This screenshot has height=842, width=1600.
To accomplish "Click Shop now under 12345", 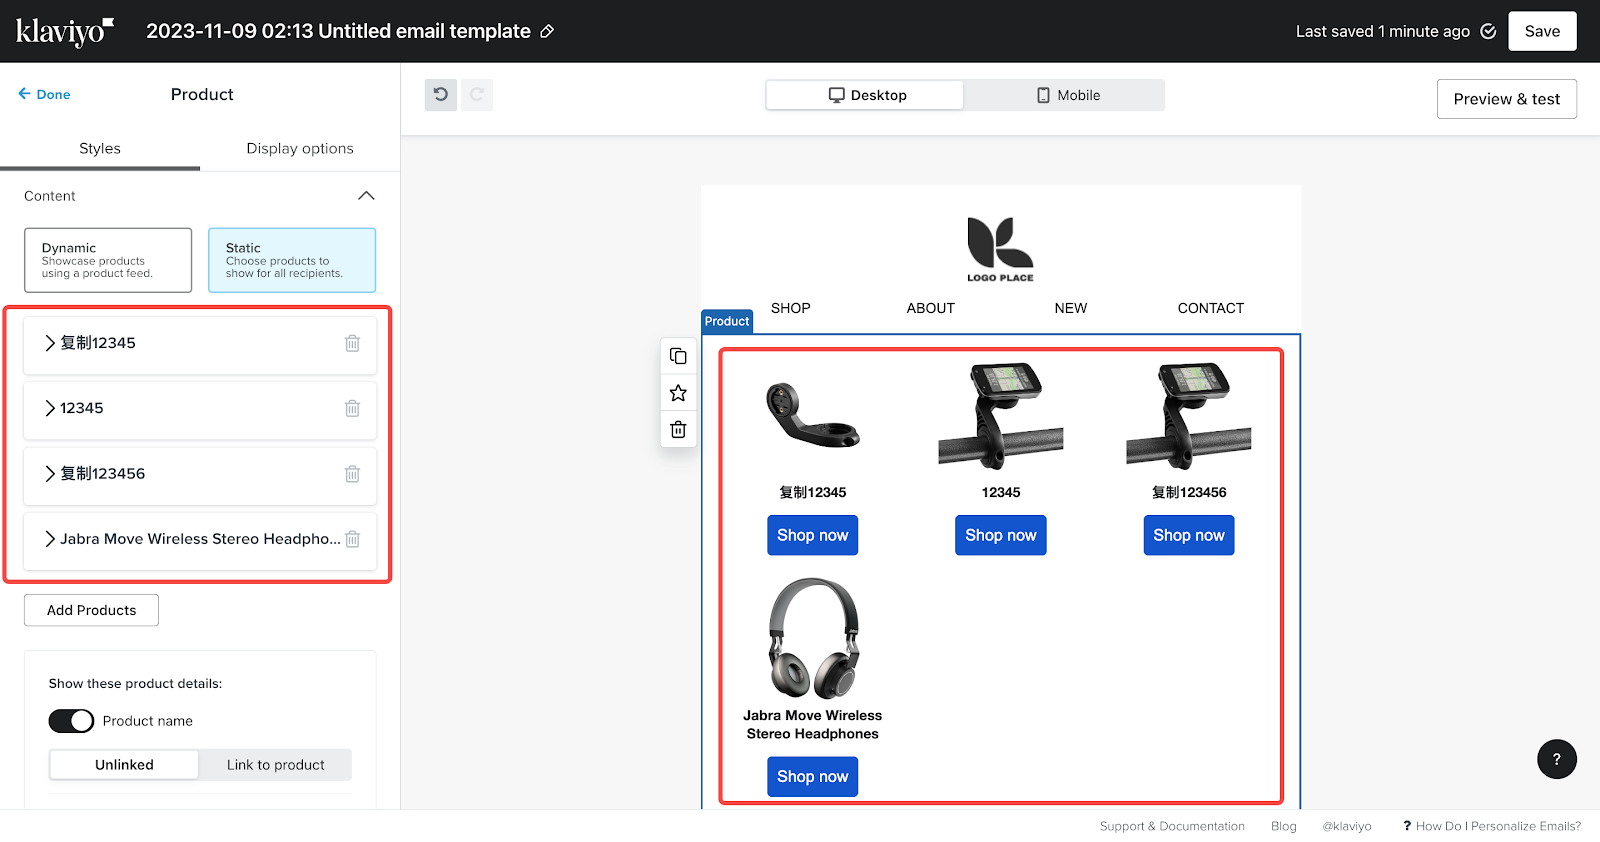I will (1001, 535).
